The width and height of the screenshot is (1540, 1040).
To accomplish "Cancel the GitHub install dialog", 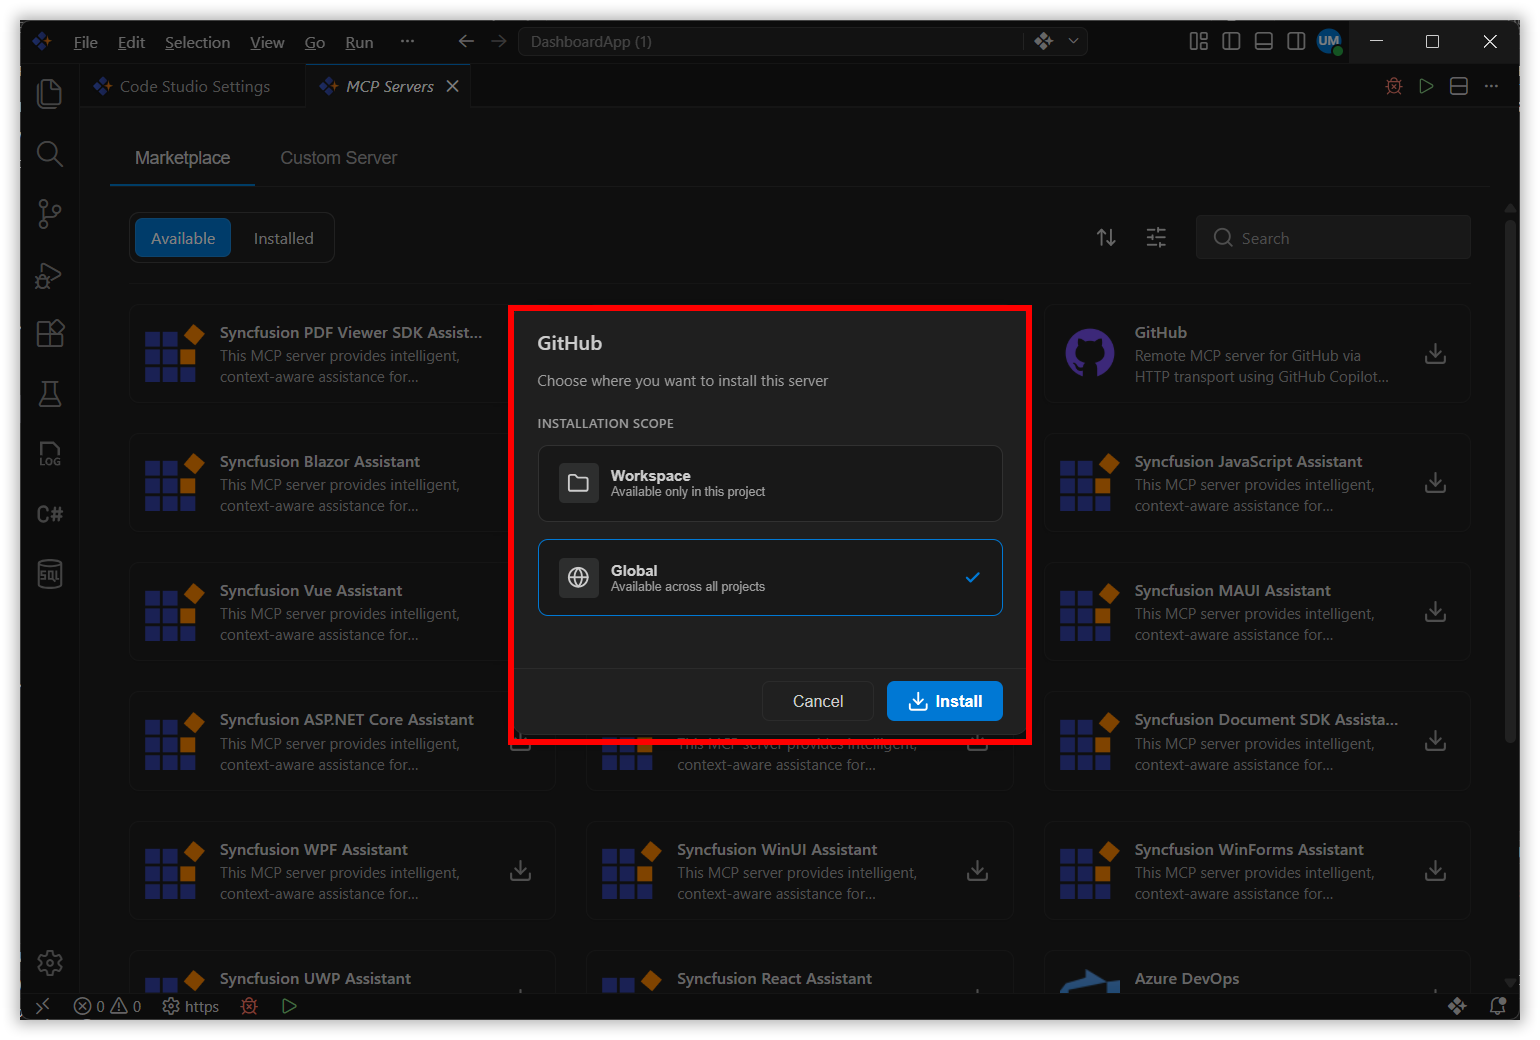I will coord(818,701).
